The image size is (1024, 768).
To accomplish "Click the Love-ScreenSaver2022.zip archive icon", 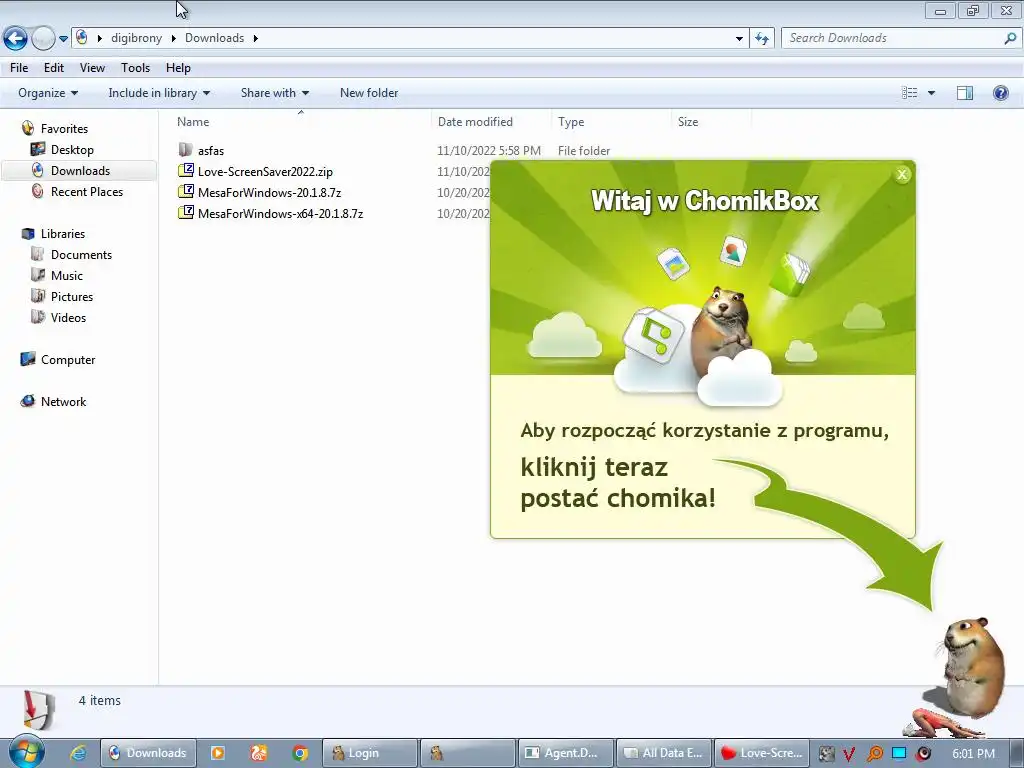I will point(185,170).
